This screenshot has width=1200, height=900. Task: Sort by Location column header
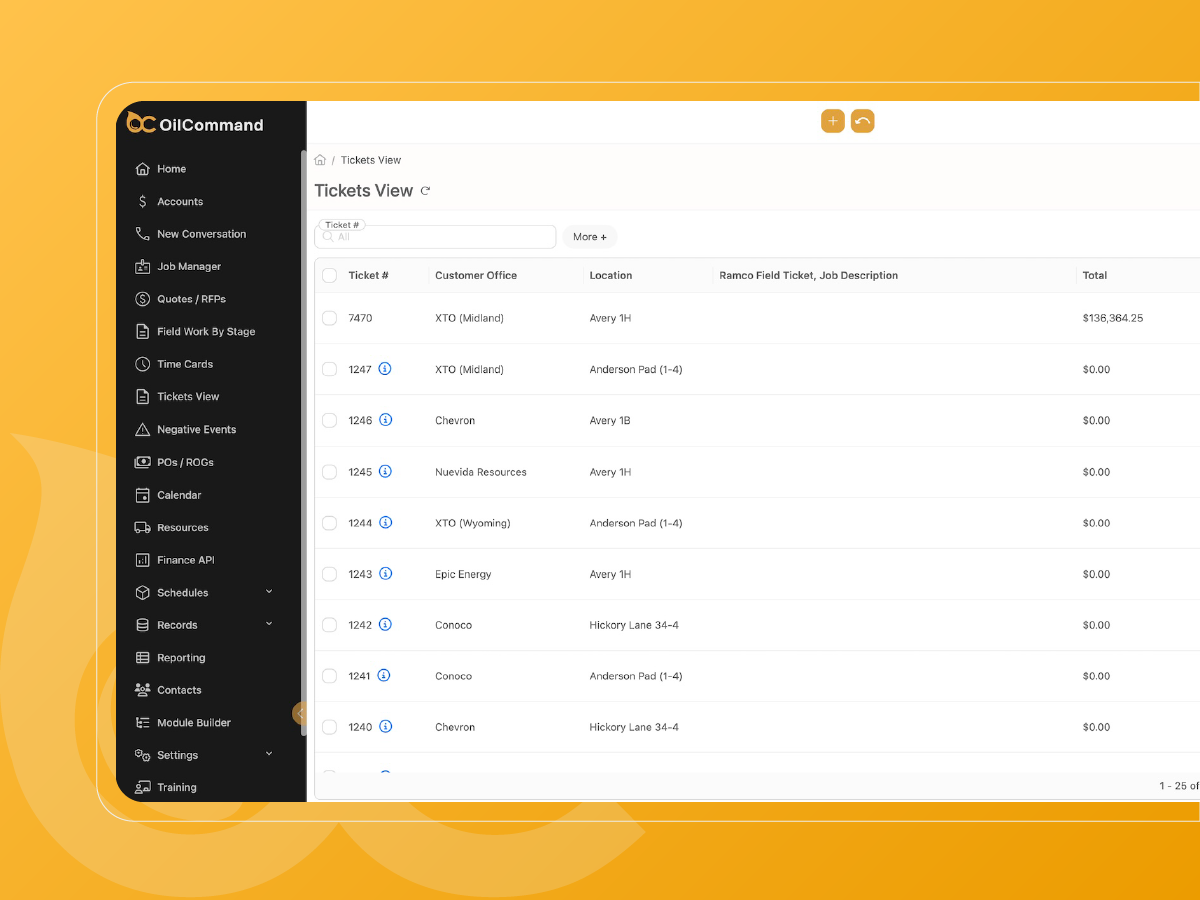611,275
